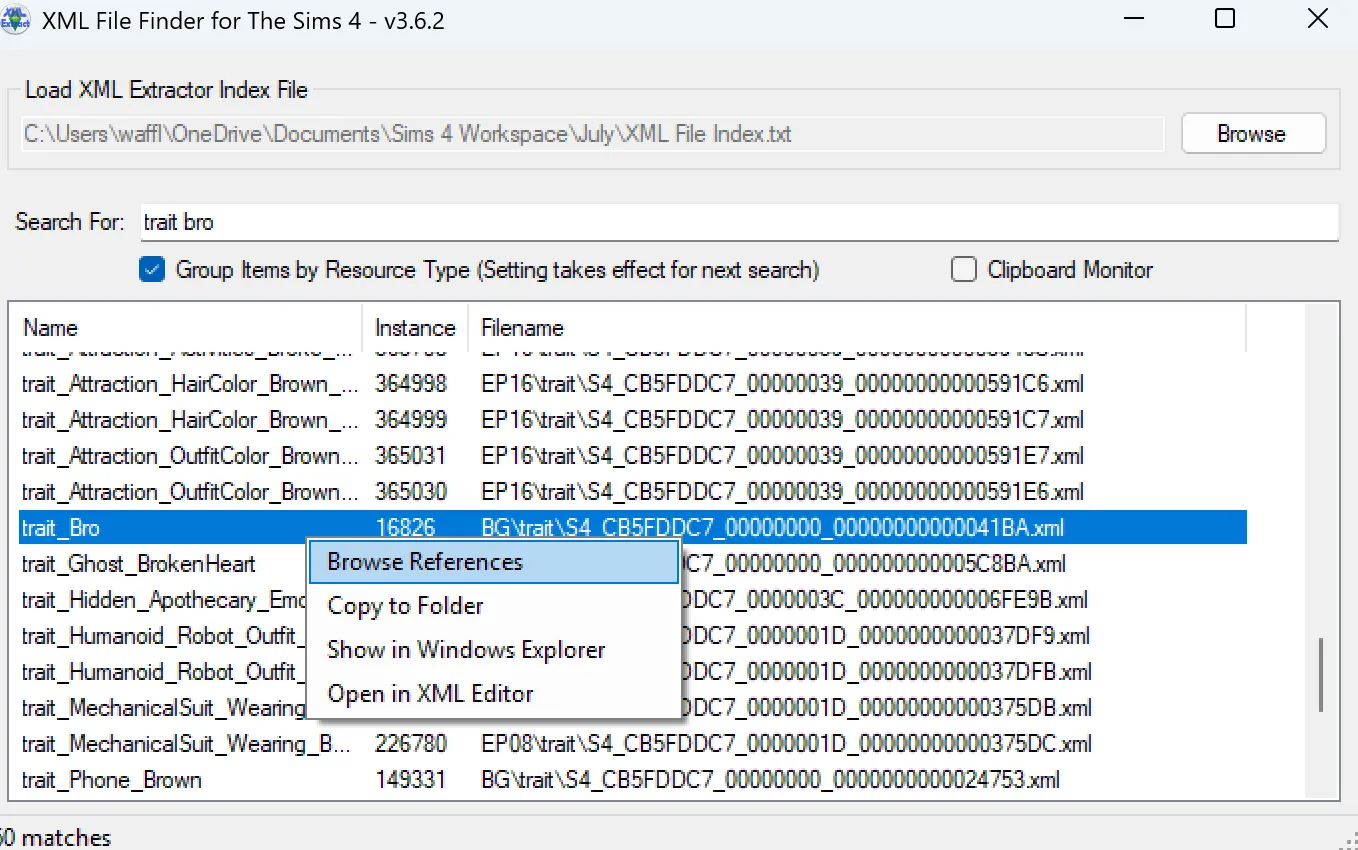Open trait_Bro in XML Editor
The height and width of the screenshot is (850, 1358).
tap(431, 693)
